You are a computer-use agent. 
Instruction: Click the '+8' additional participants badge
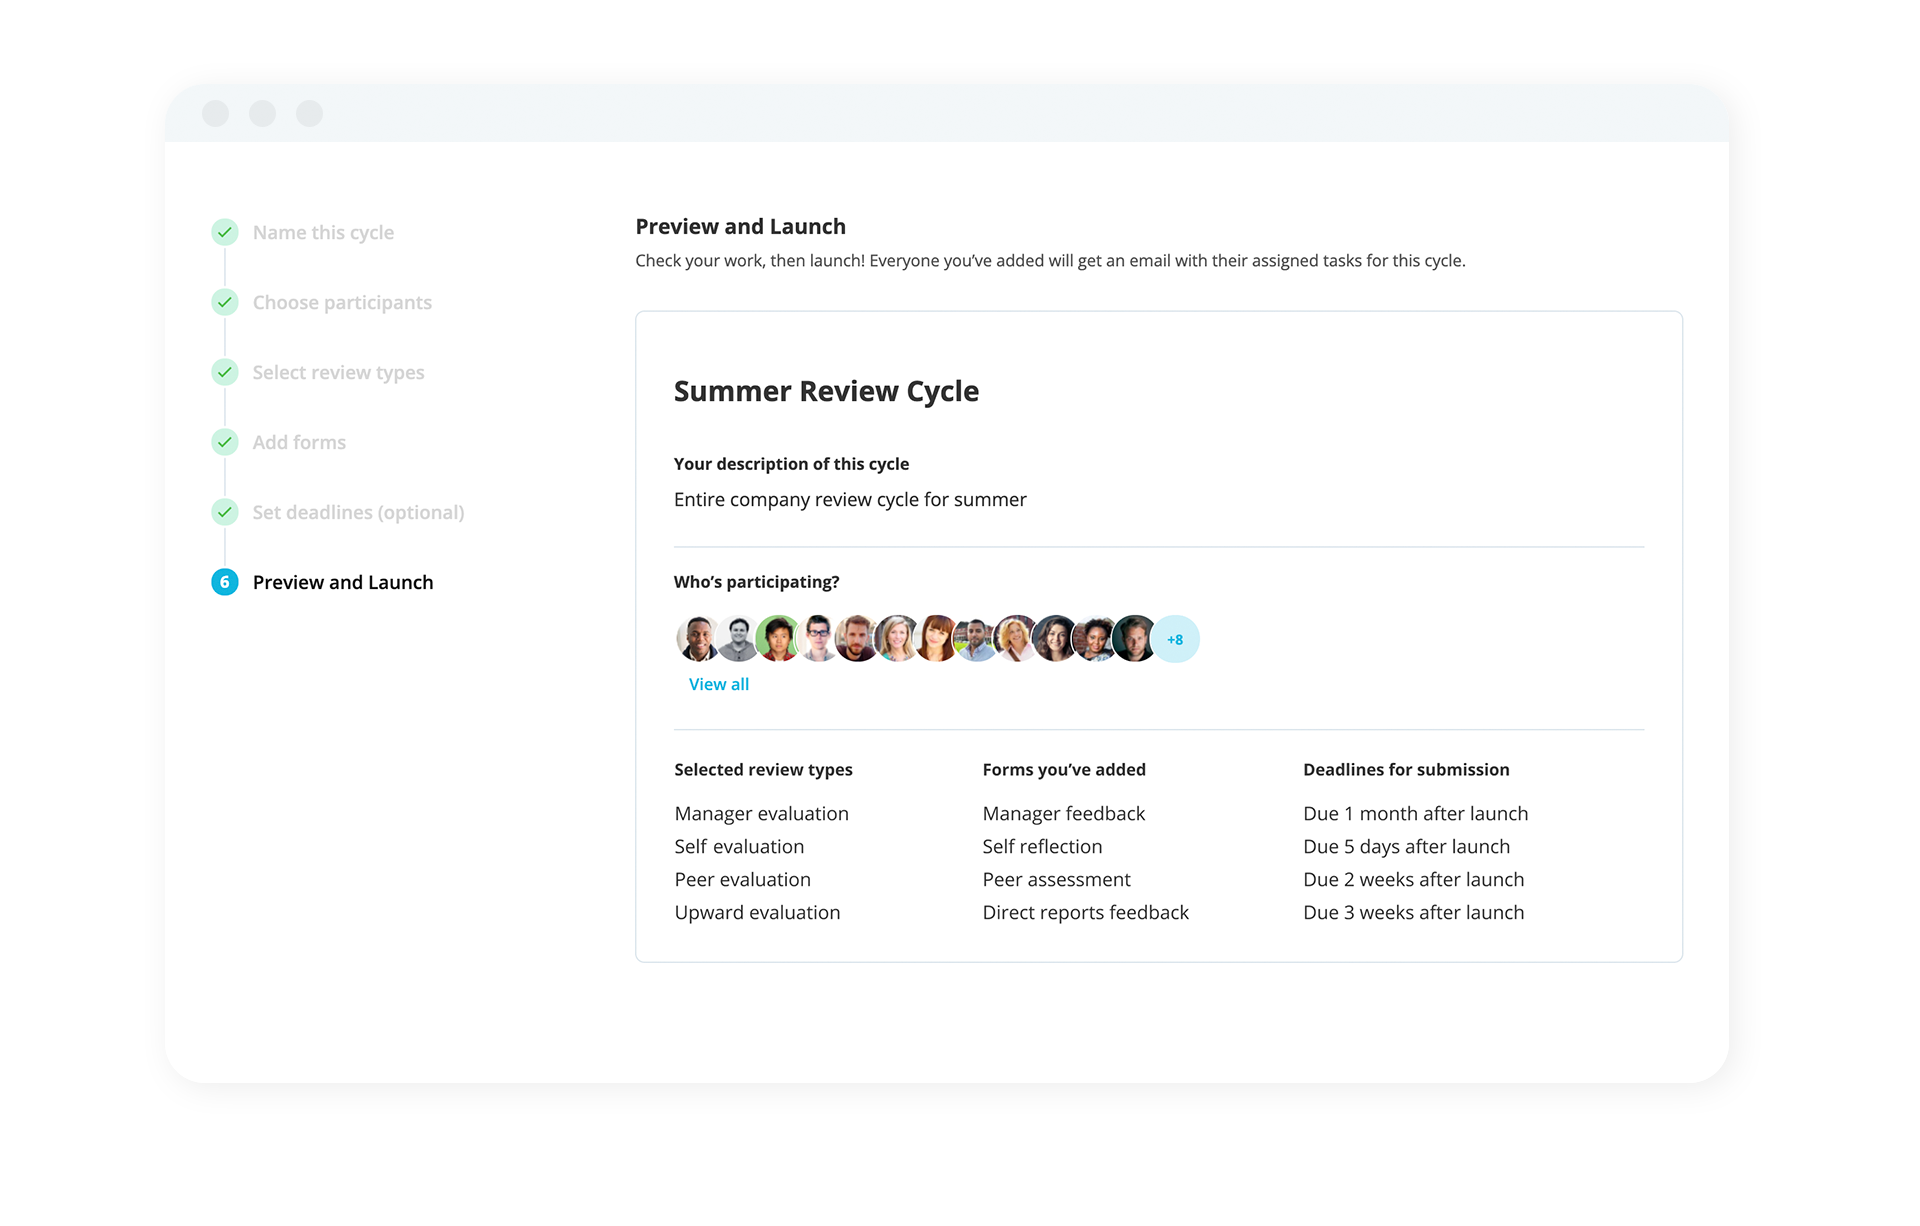tap(1176, 640)
